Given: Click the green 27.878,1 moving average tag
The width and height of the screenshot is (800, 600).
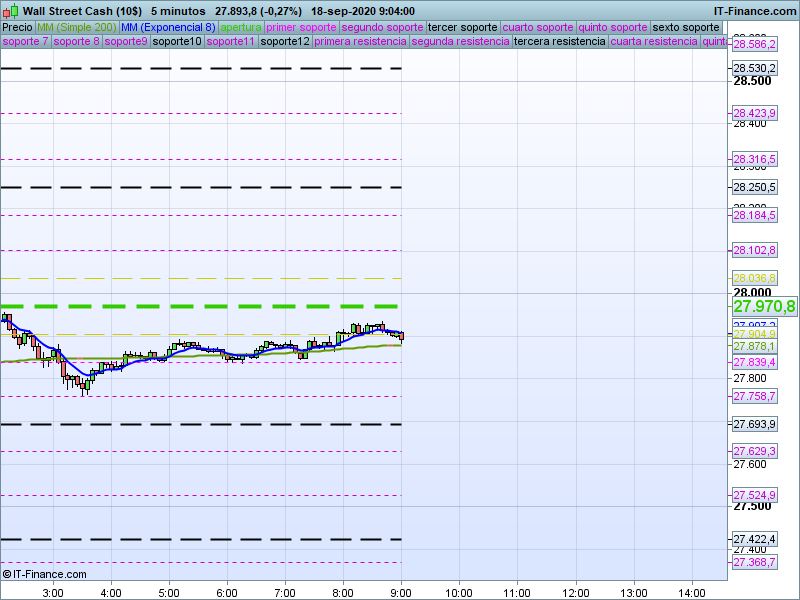Looking at the screenshot, I should pos(754,346).
